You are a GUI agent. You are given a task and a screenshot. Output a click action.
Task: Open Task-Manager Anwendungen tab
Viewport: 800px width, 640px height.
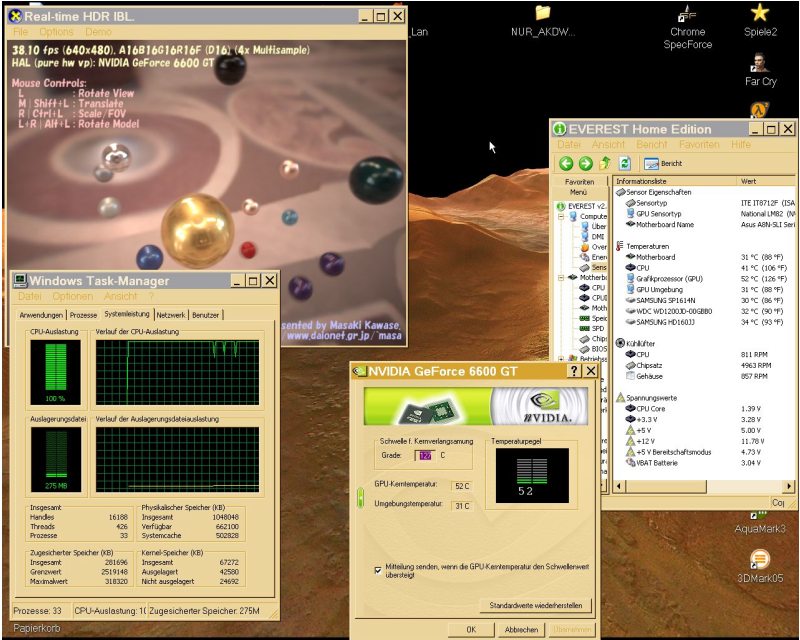(41, 315)
